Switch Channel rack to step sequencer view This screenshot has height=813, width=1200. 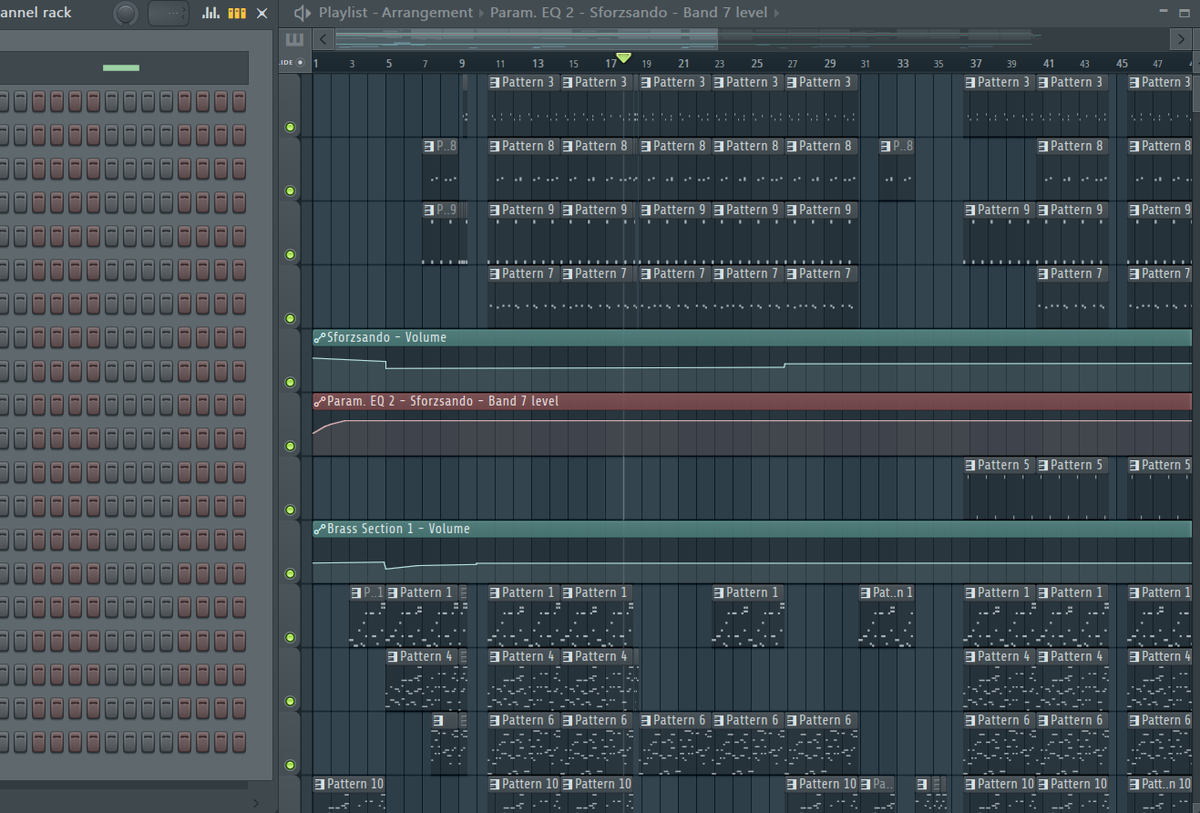(237, 13)
